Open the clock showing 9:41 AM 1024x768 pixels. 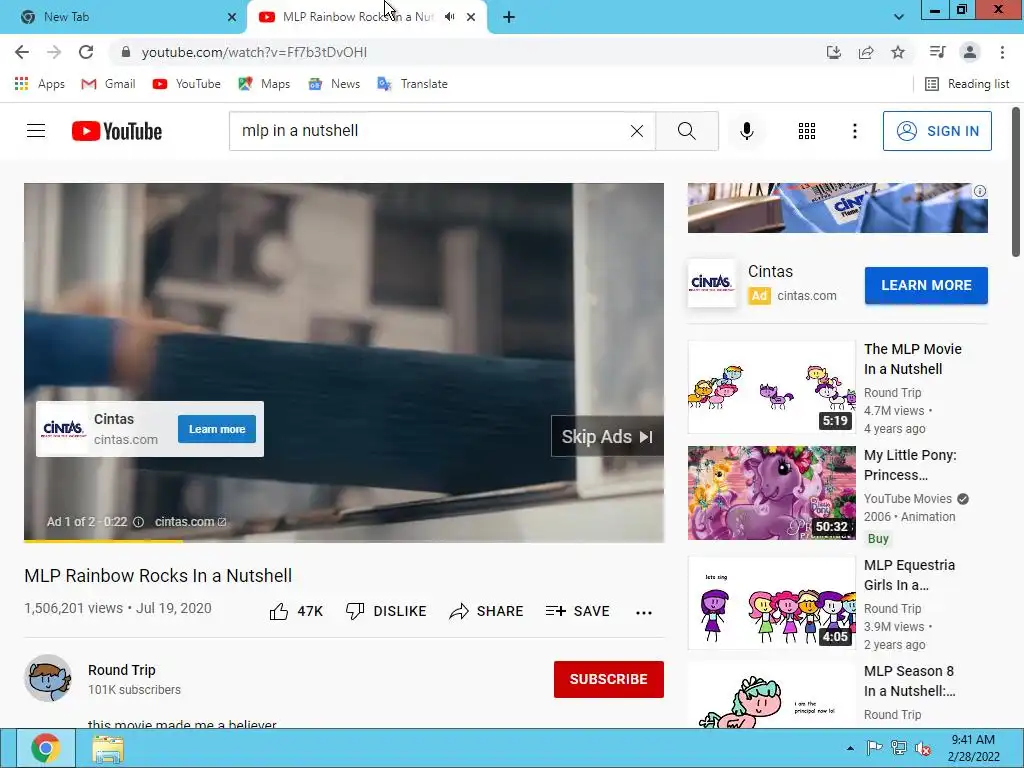973,748
